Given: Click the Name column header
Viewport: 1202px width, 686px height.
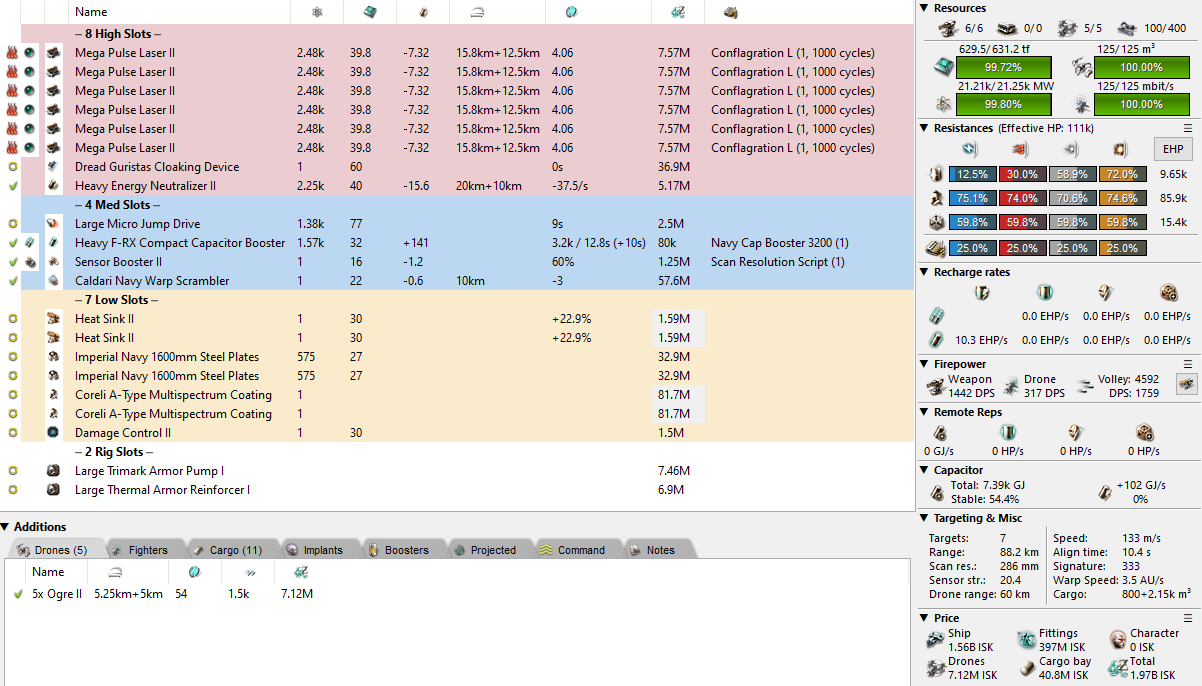Looking at the screenshot, I should [91, 12].
